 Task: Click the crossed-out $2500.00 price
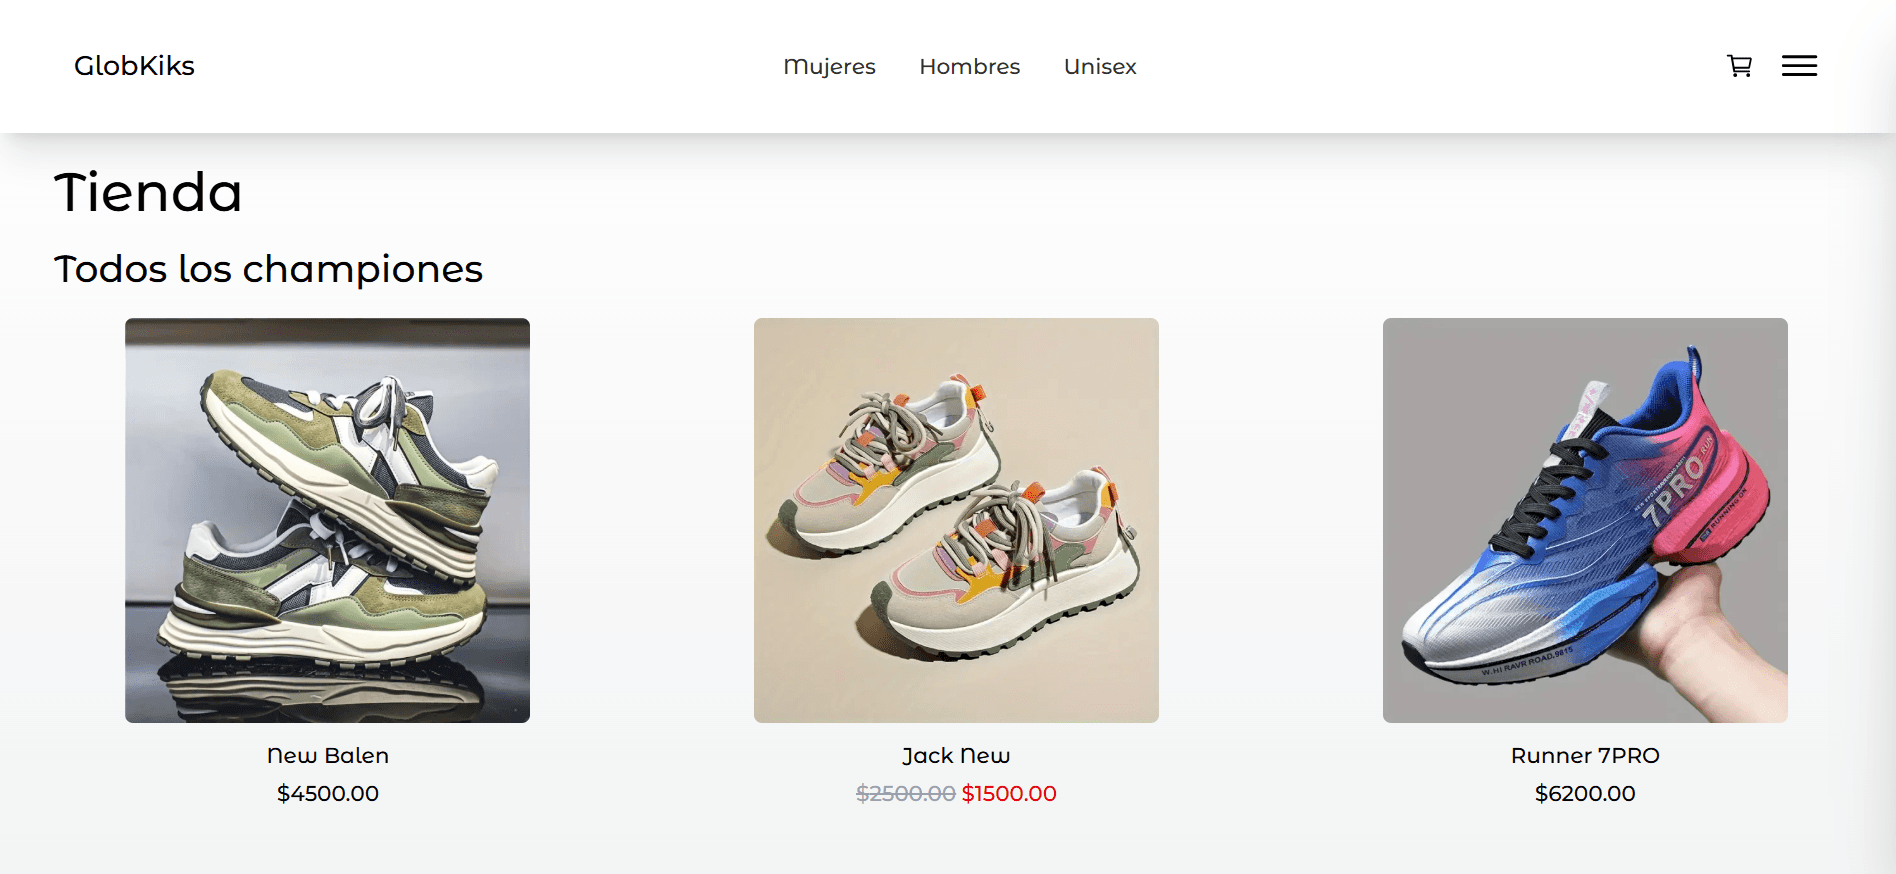[905, 794]
